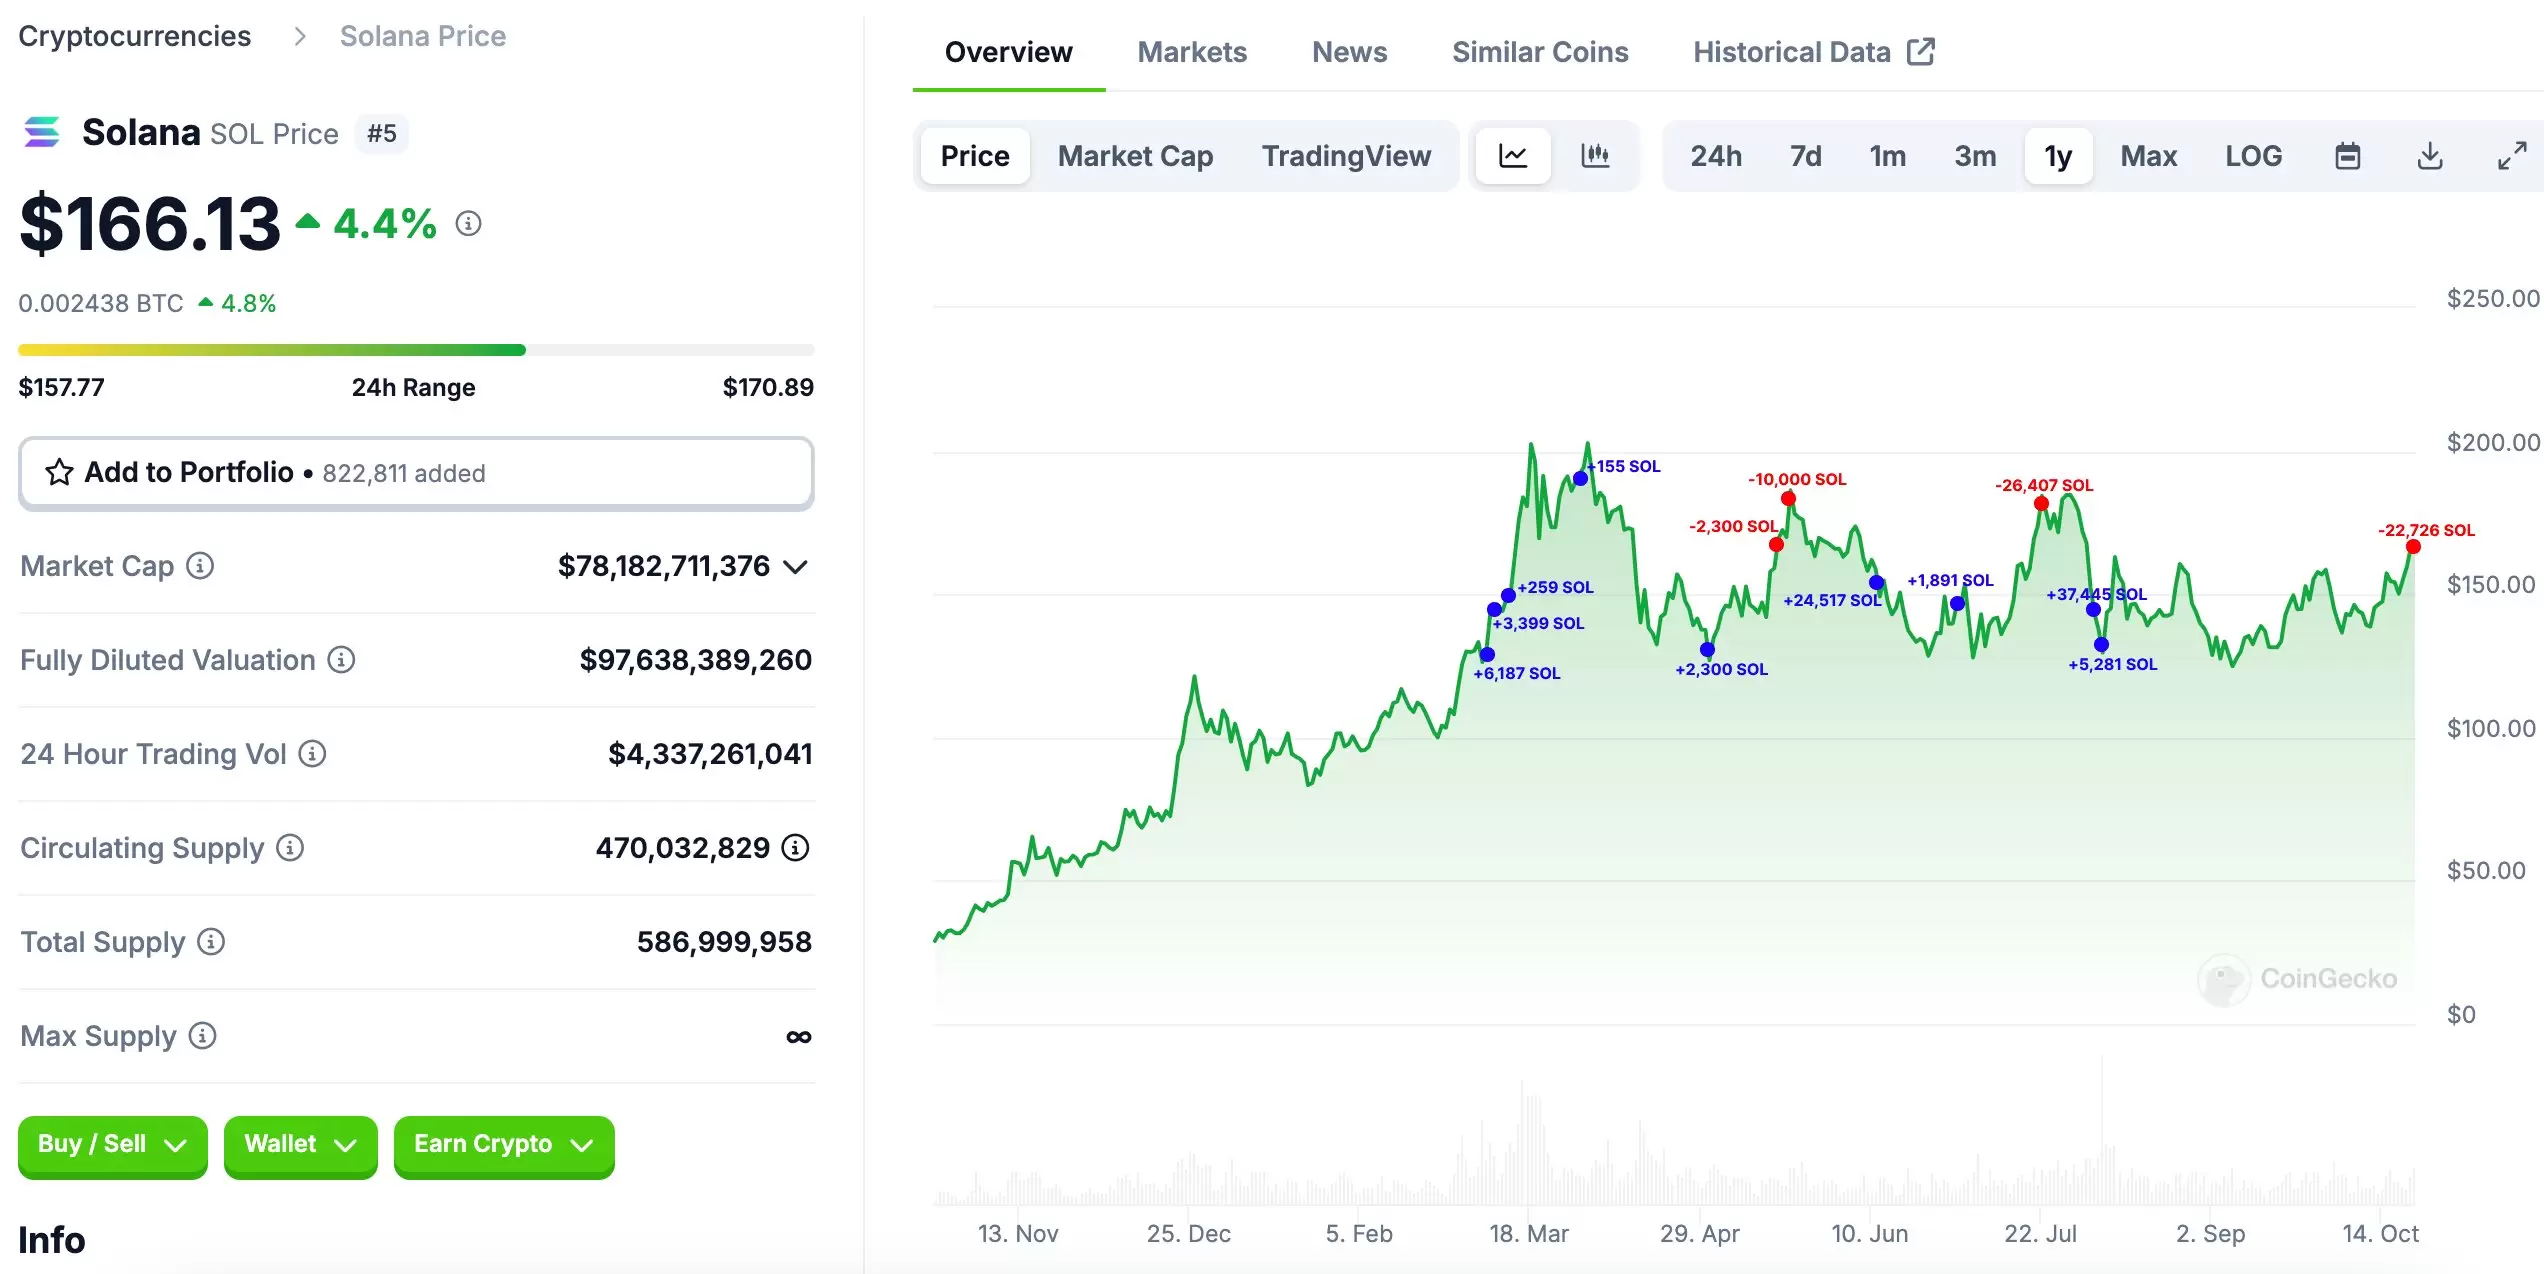Screen dimensions: 2544x1274
Task: Click the Max Supply info icon
Action: pos(202,1036)
